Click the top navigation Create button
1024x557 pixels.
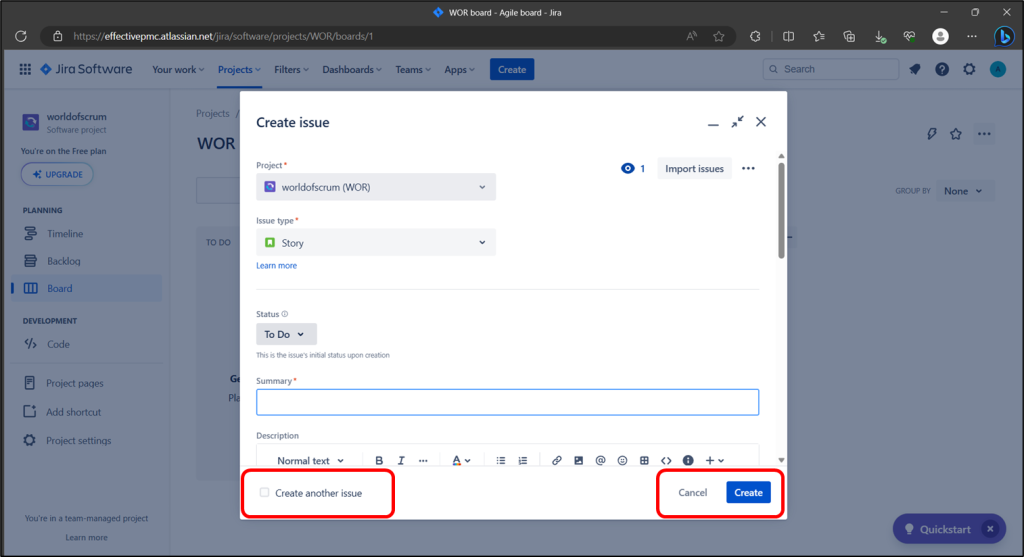pos(512,69)
